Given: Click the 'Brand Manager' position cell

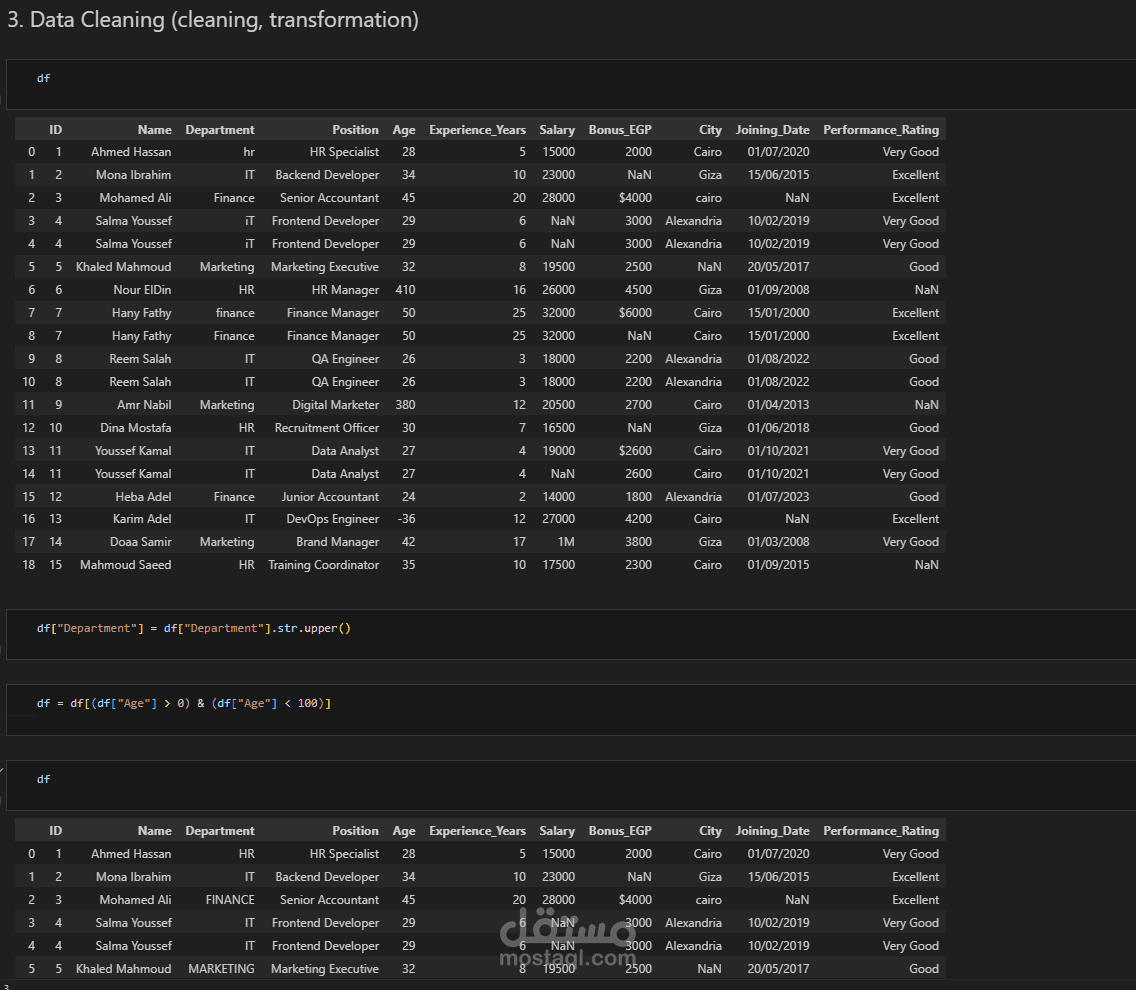Looking at the screenshot, I should pyautogui.click(x=338, y=542).
